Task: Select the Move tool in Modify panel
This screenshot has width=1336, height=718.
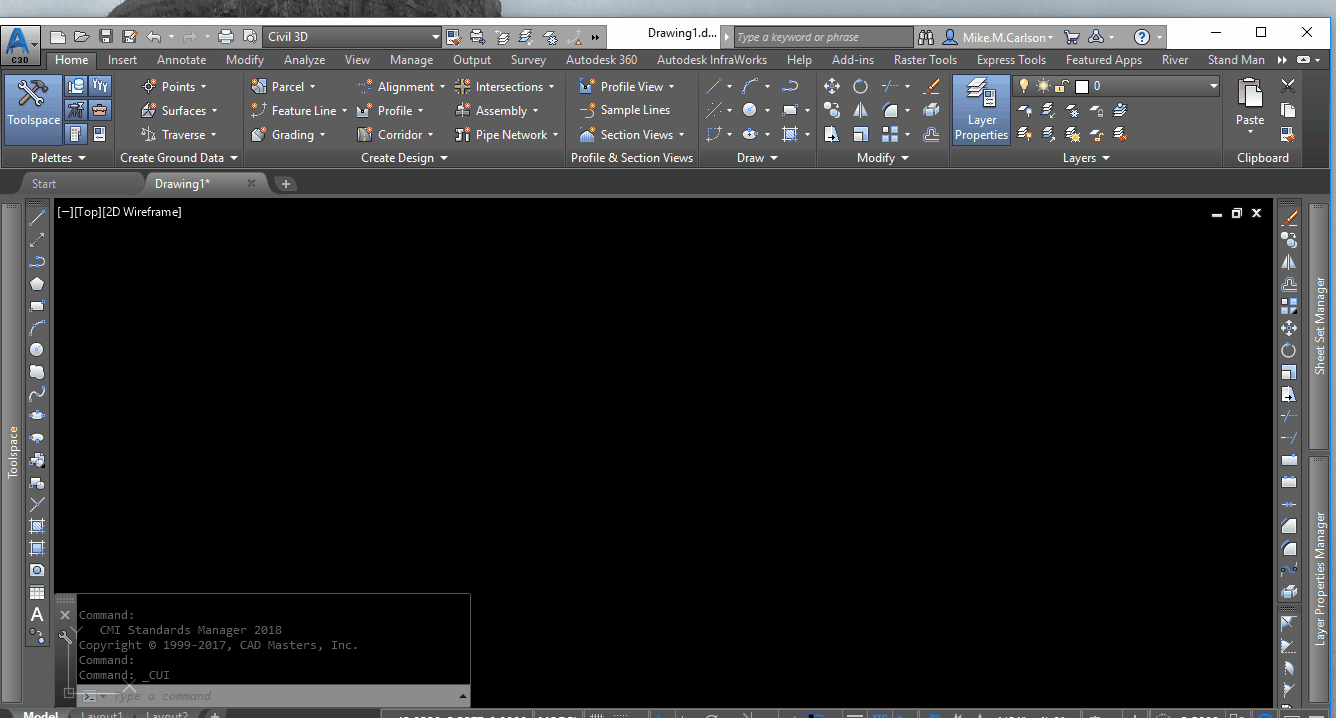Action: 832,86
